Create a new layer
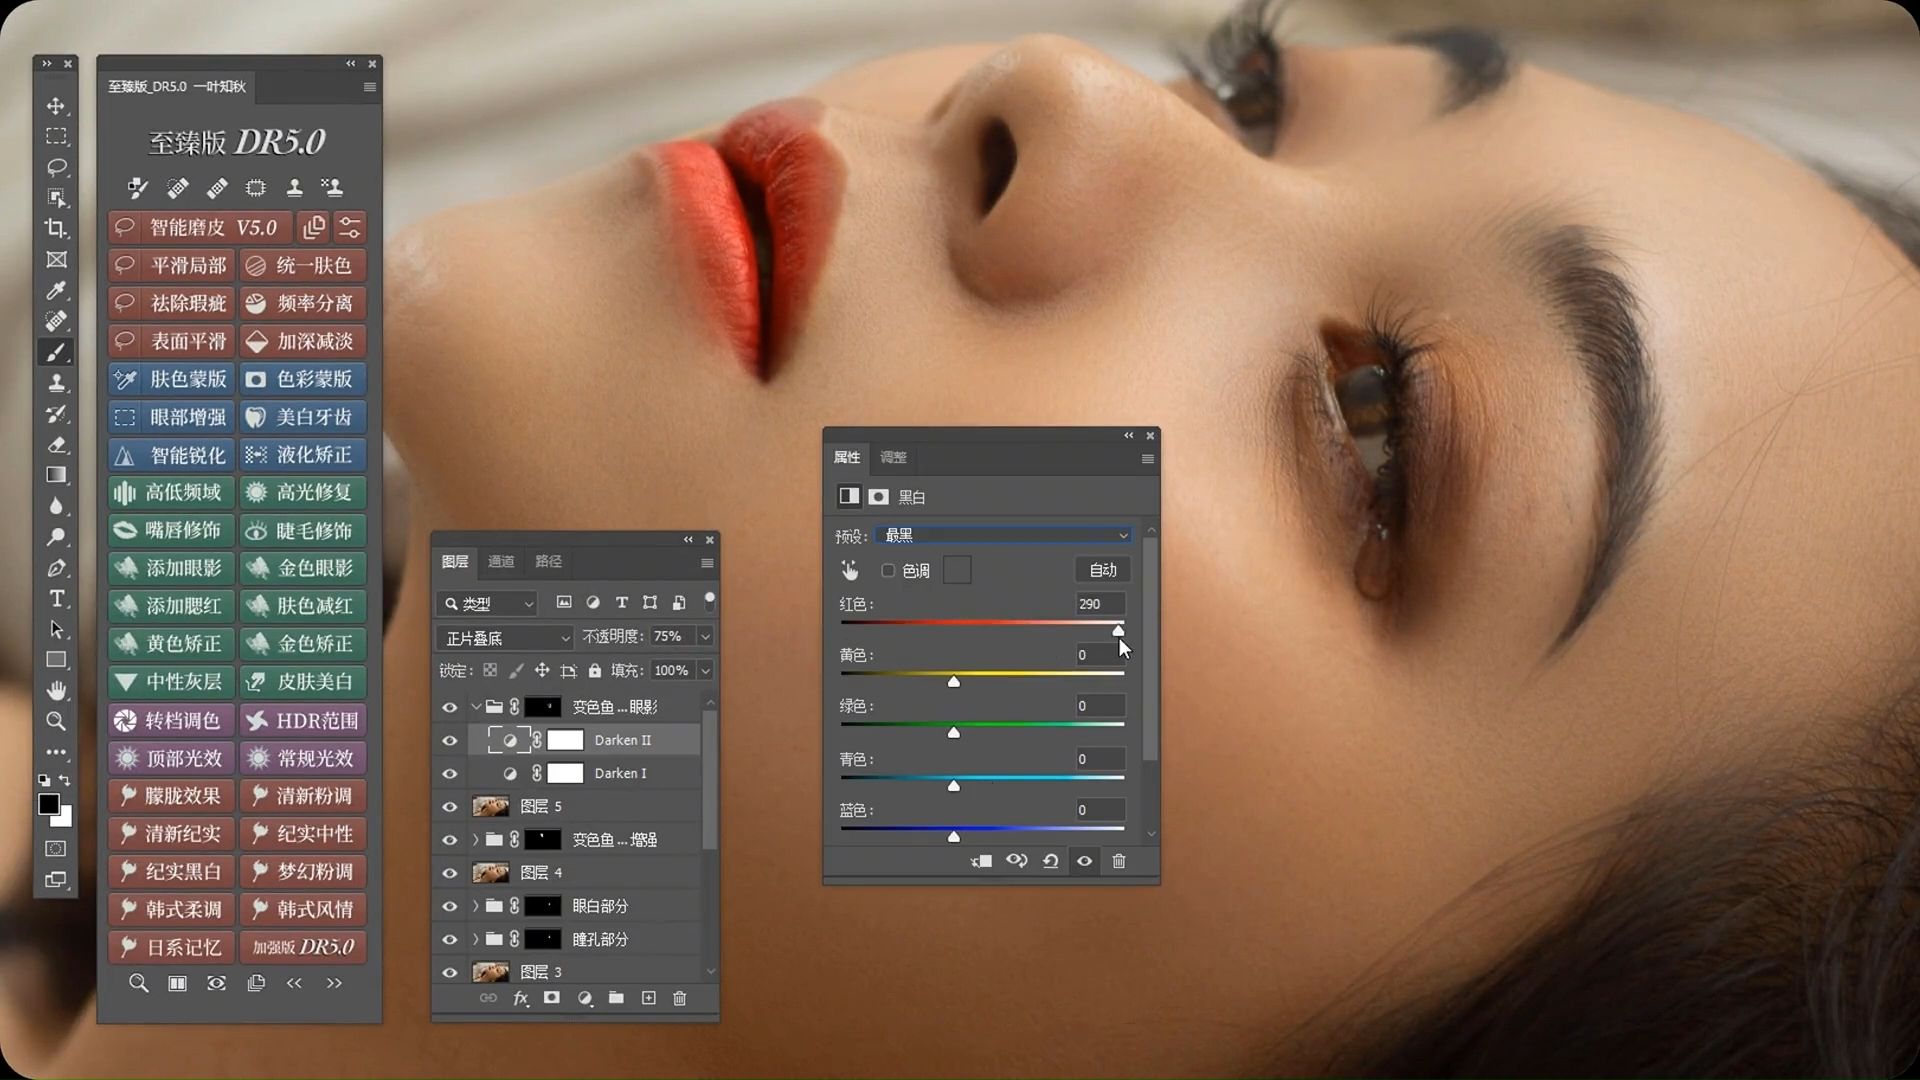1920x1080 pixels. [x=648, y=998]
